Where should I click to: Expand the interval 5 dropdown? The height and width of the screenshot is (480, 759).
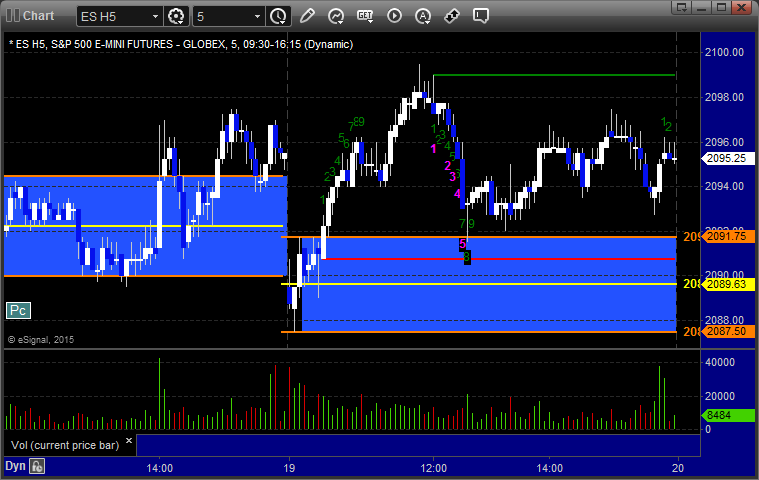tap(257, 16)
